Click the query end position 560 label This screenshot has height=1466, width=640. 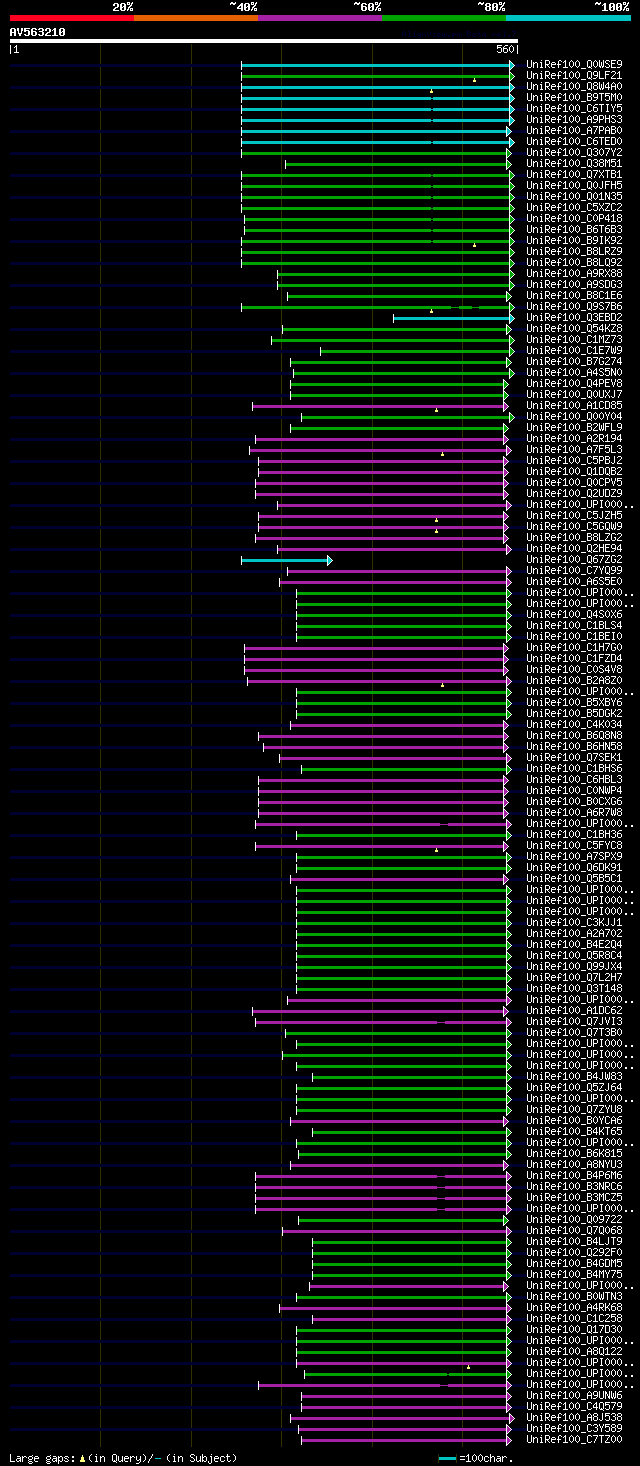coord(504,49)
